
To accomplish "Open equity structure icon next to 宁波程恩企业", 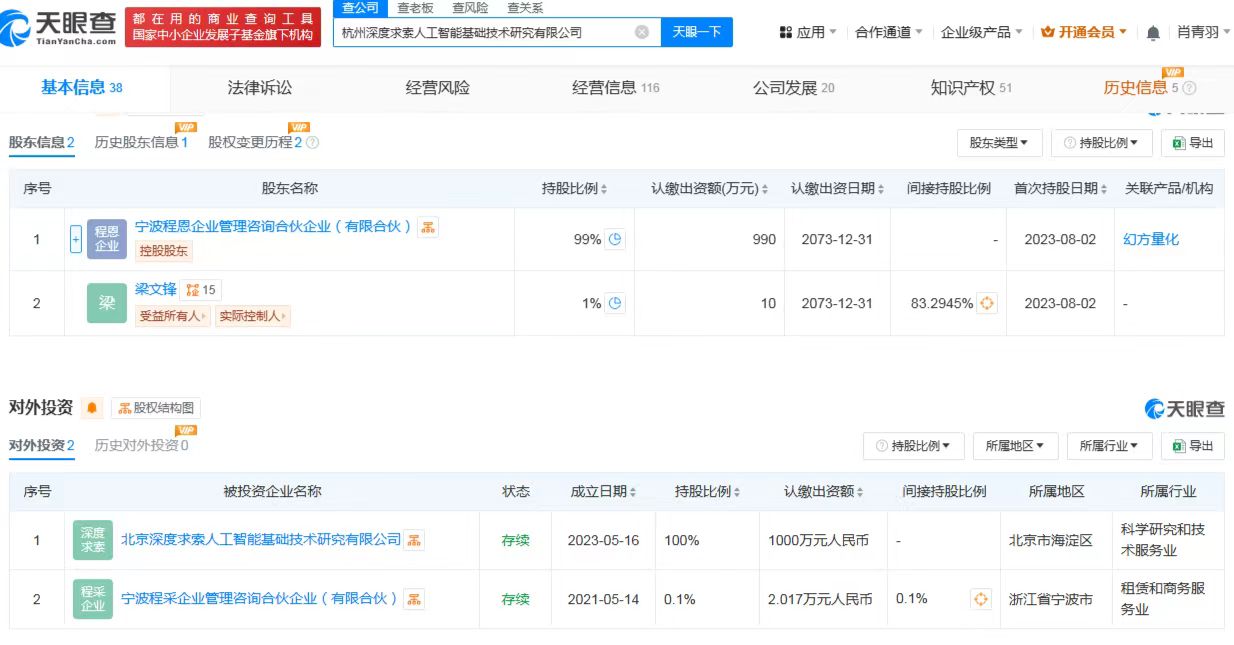I will pos(428,227).
